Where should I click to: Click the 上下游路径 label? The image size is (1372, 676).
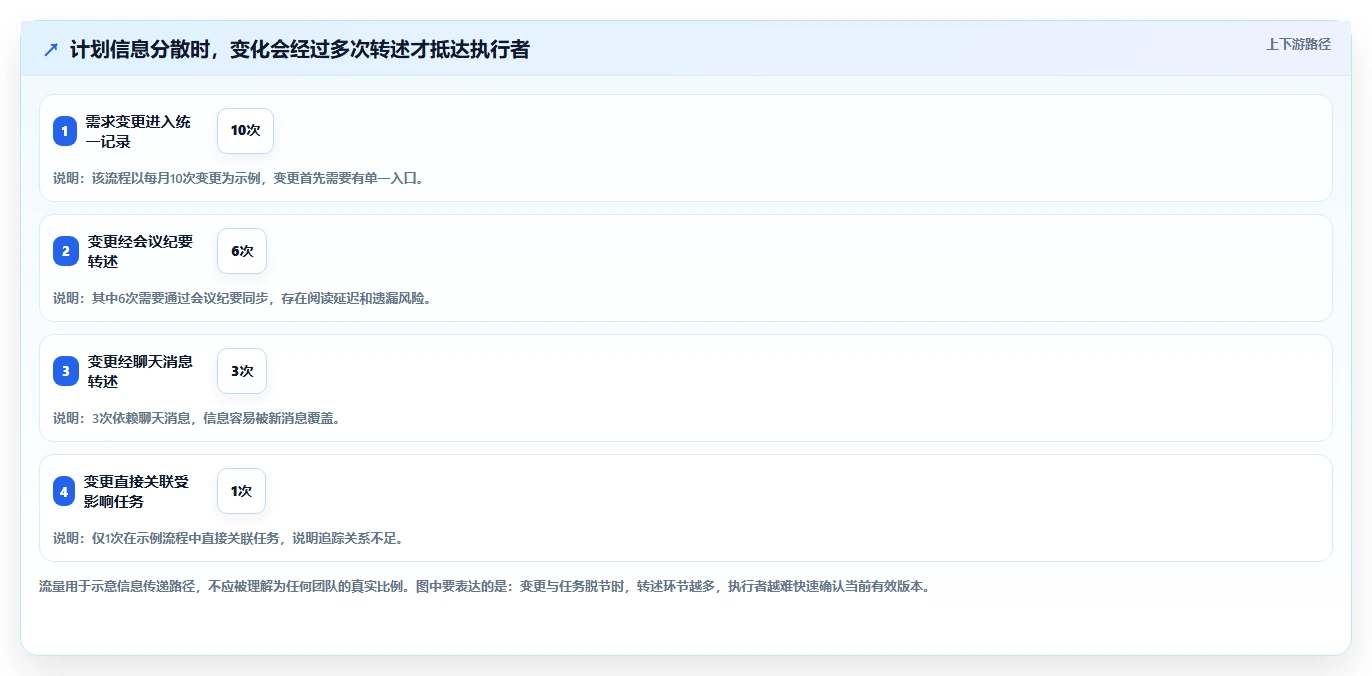[1298, 44]
